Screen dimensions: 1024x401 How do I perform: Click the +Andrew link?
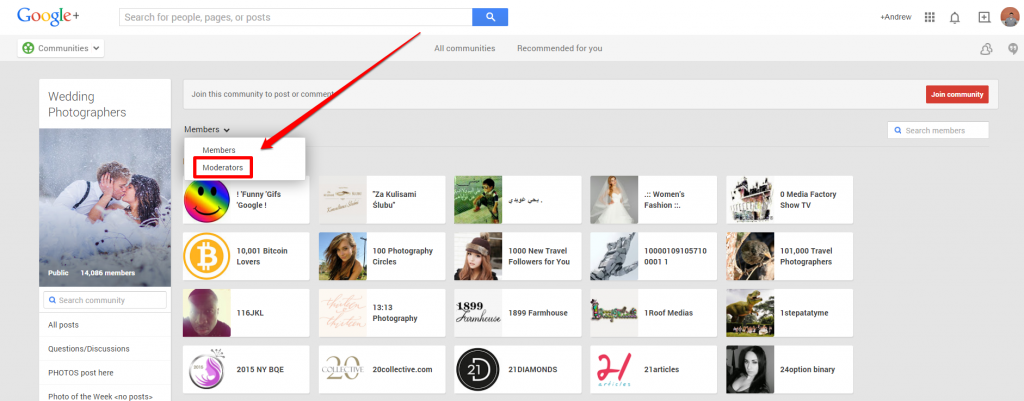click(895, 17)
